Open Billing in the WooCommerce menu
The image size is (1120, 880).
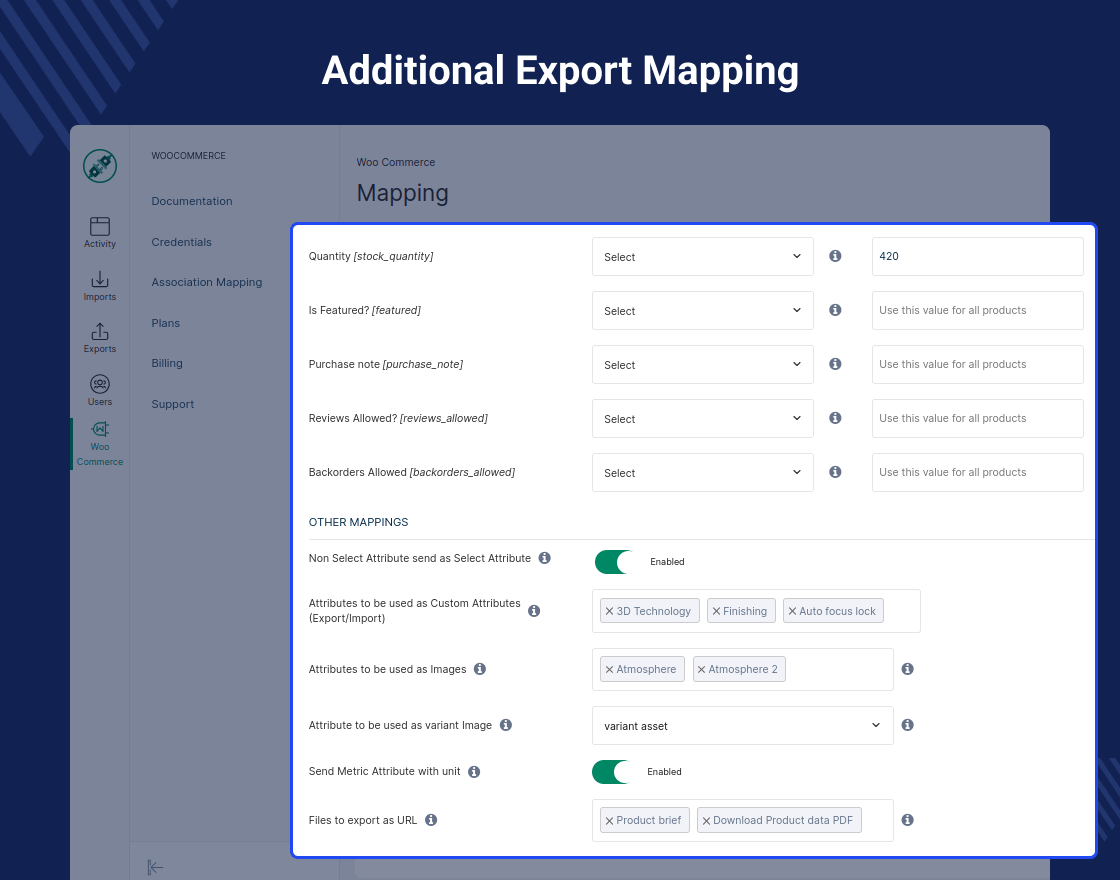167,363
